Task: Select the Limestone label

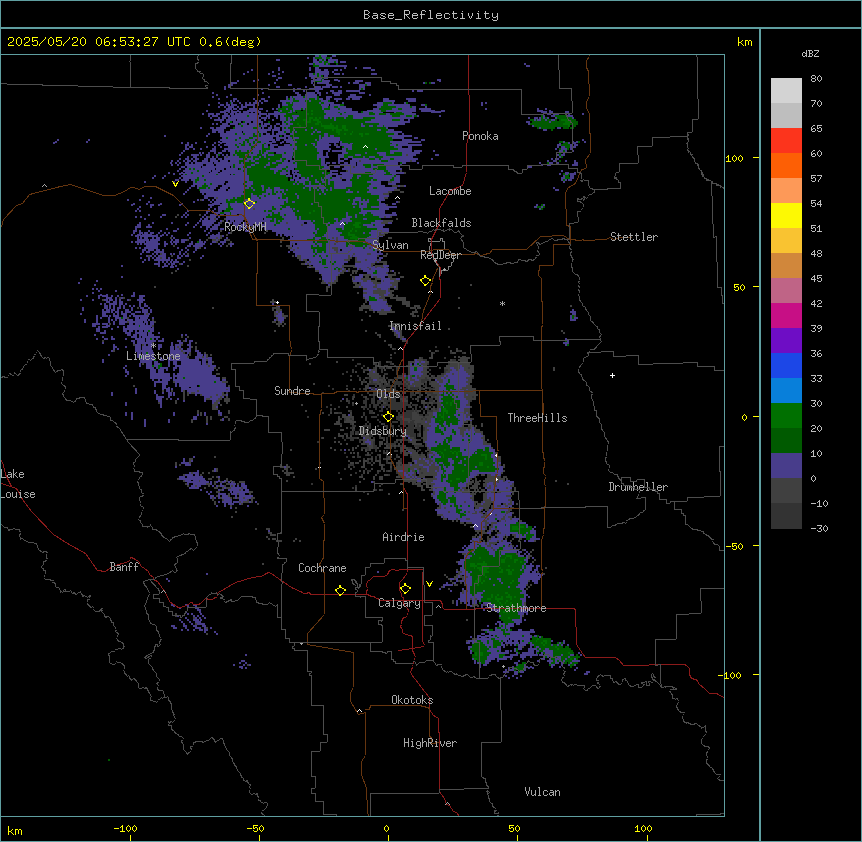Action: pyautogui.click(x=153, y=356)
